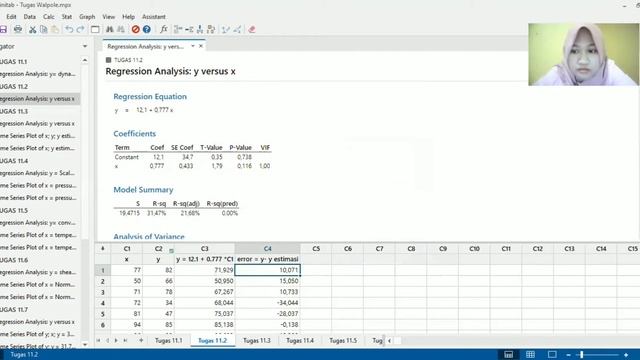The height and width of the screenshot is (360, 640).
Task: Open the Assistant menu
Action: click(x=153, y=17)
